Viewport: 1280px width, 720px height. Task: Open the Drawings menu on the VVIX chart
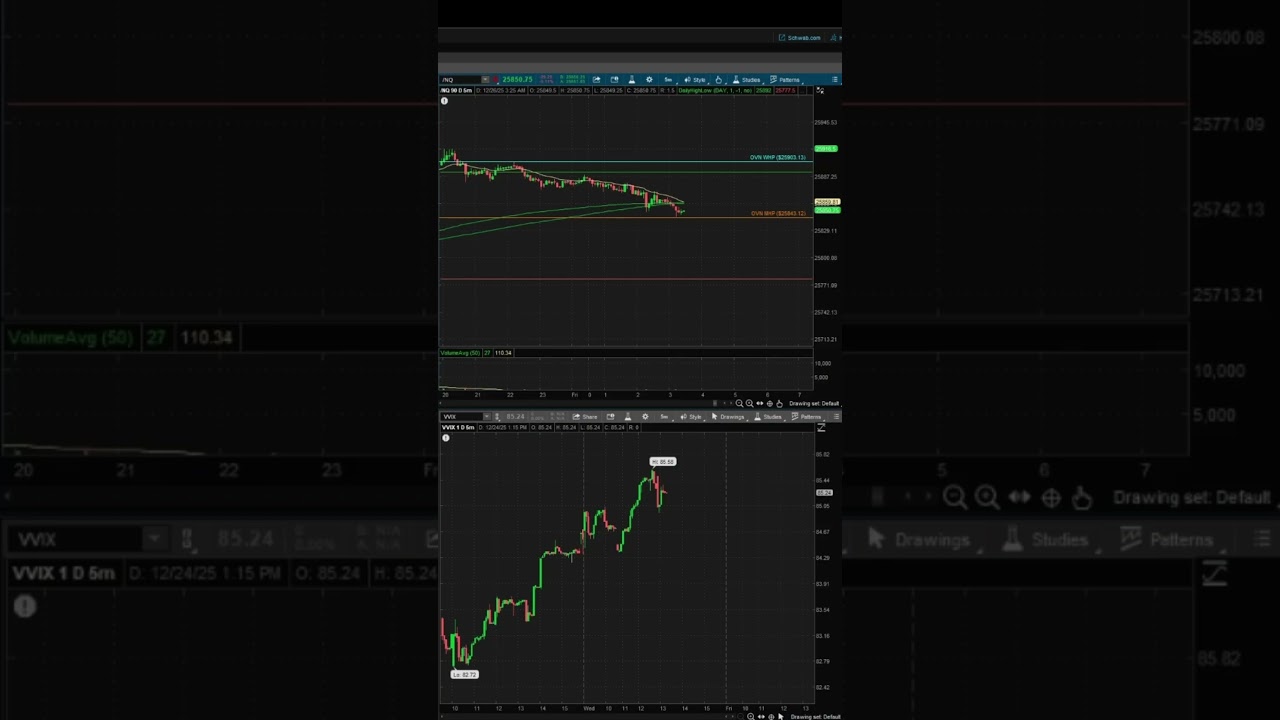727,416
